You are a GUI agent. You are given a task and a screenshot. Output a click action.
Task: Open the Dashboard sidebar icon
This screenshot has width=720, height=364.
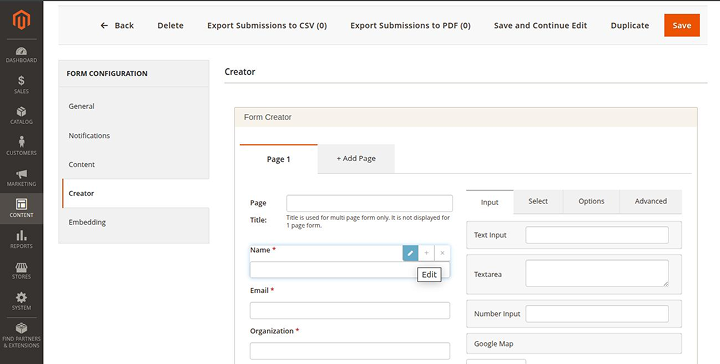point(21,51)
